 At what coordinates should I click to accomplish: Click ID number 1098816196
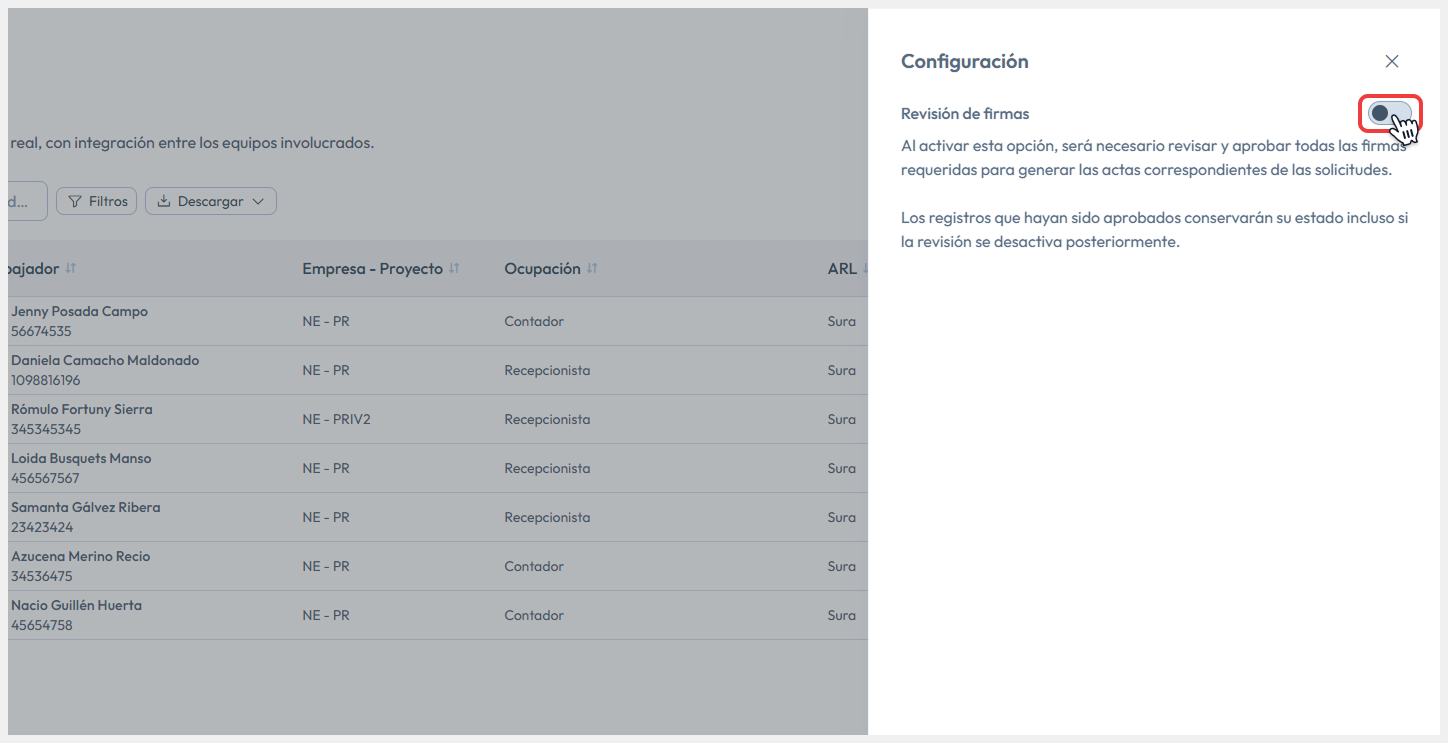click(46, 381)
